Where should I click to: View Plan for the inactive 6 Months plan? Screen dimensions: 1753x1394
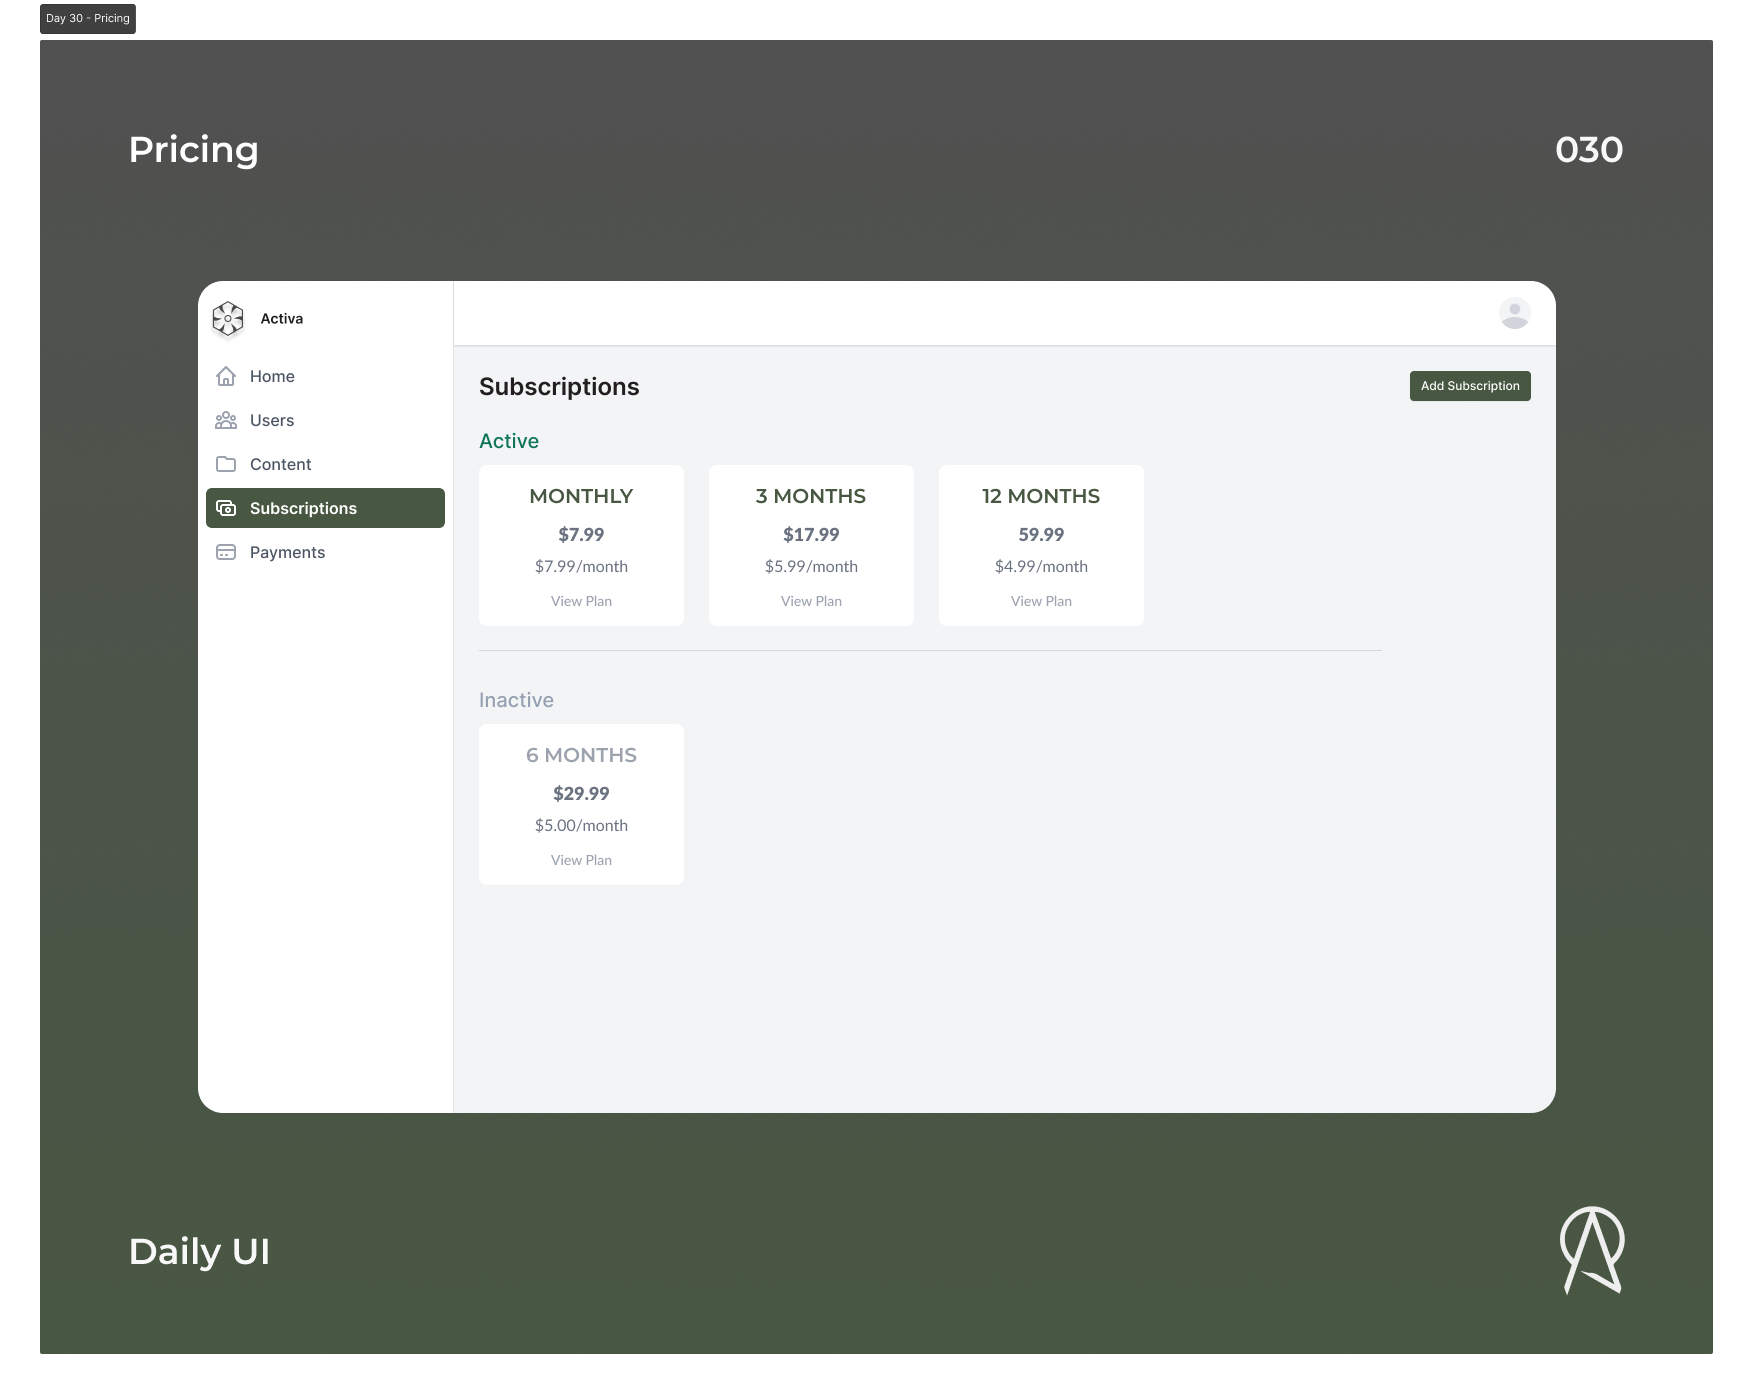581,859
